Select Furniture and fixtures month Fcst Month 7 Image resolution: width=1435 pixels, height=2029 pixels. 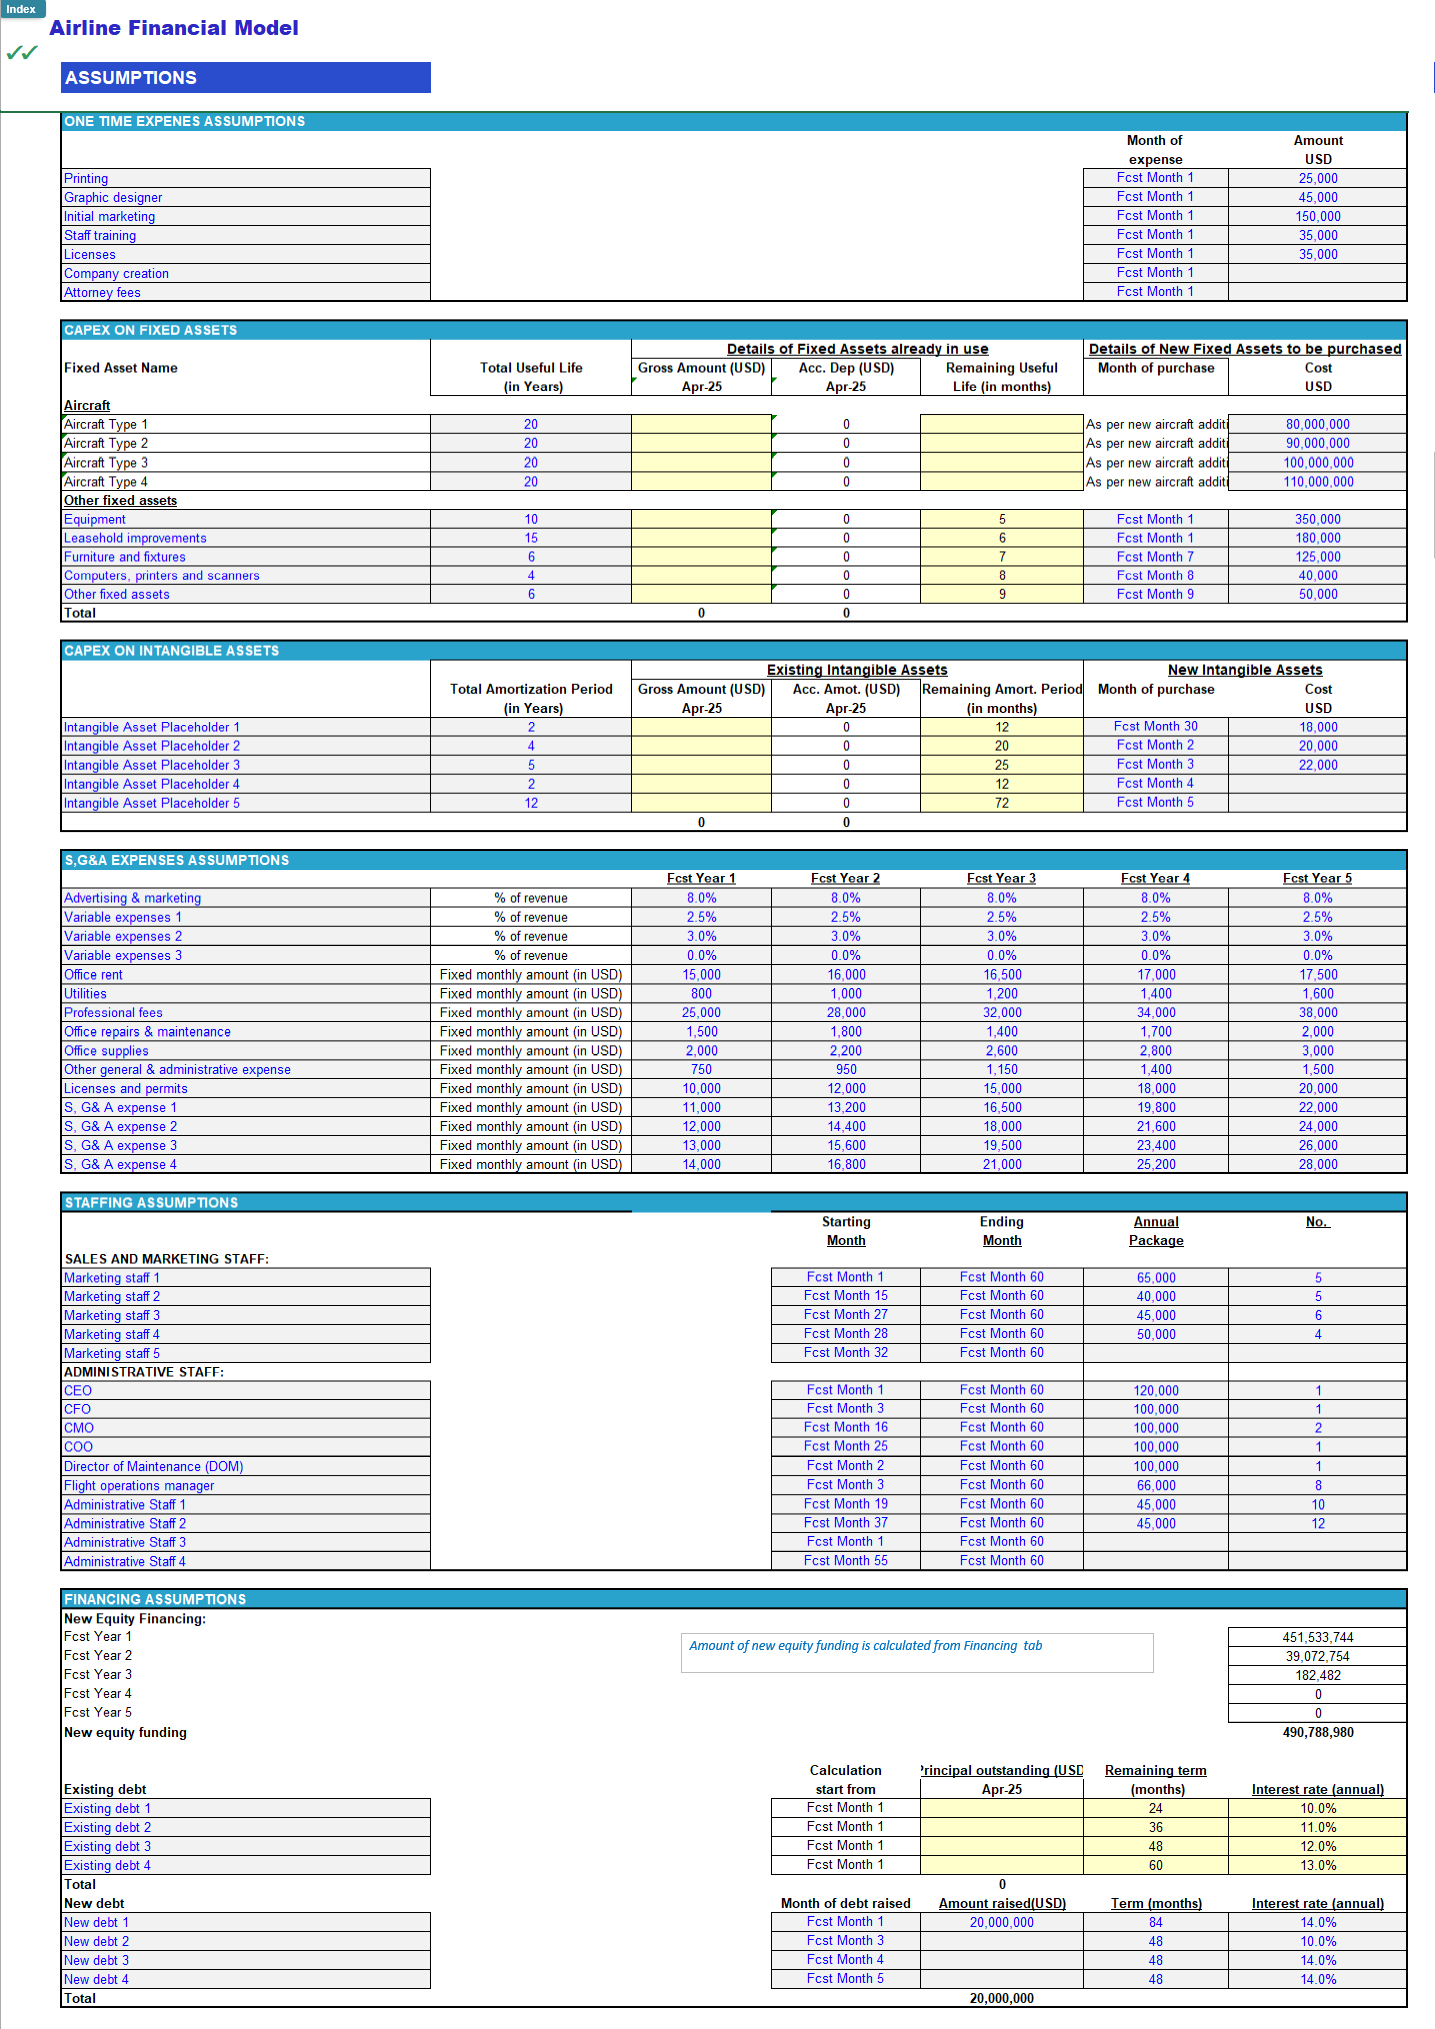(x=1155, y=557)
